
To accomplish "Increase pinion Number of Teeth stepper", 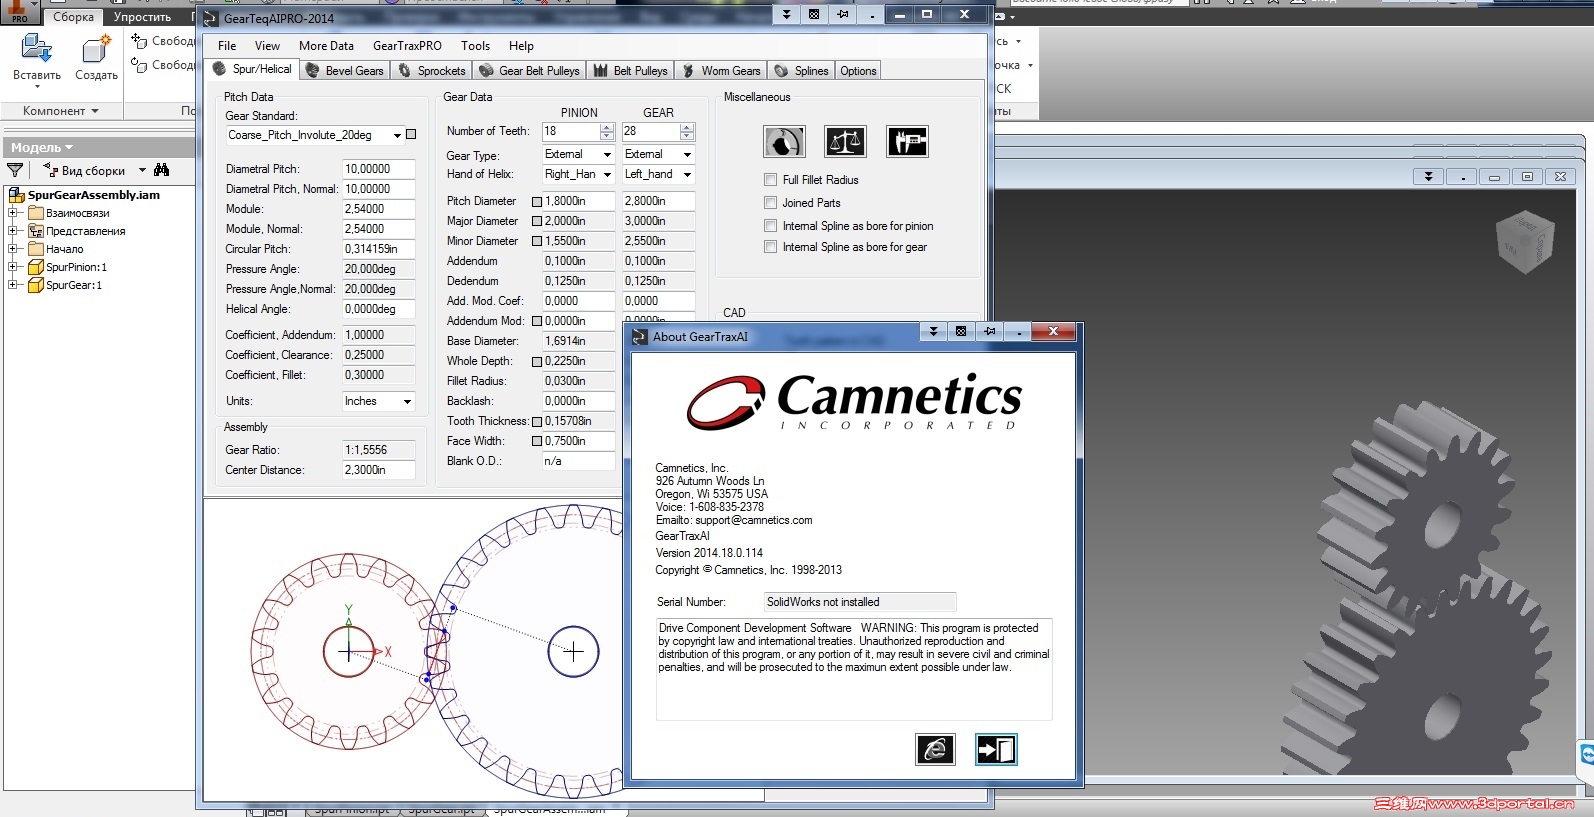I will pos(607,127).
